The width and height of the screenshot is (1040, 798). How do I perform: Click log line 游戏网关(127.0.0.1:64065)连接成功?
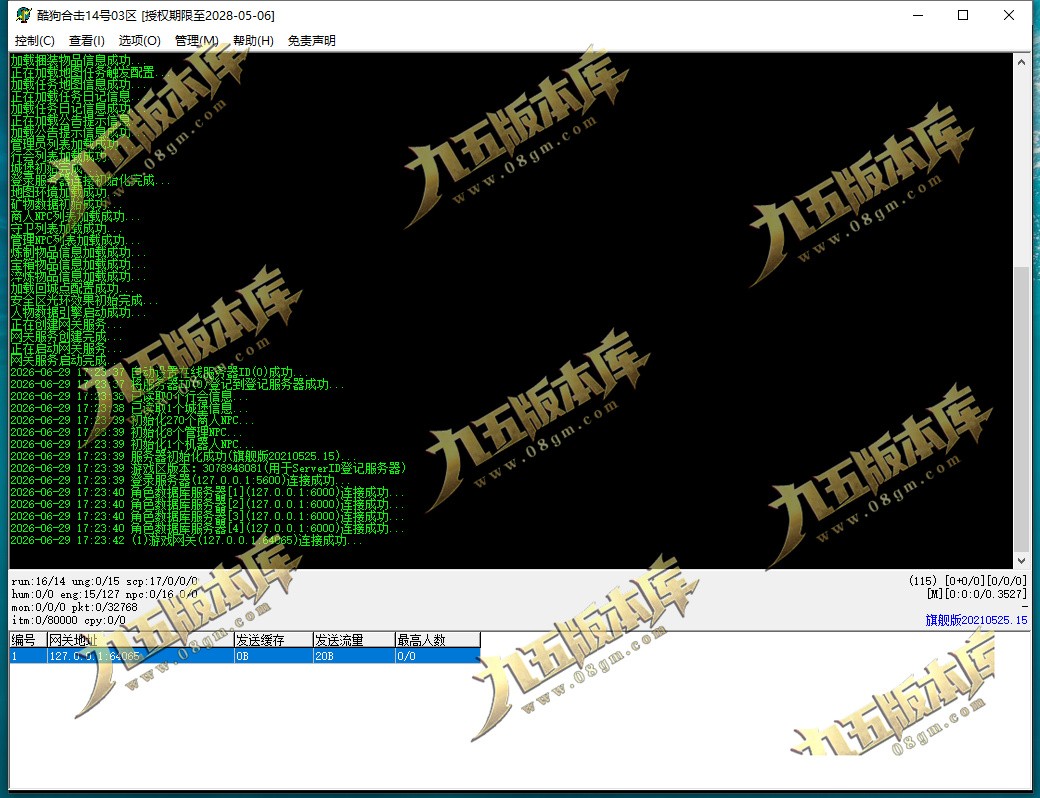[x=186, y=541]
